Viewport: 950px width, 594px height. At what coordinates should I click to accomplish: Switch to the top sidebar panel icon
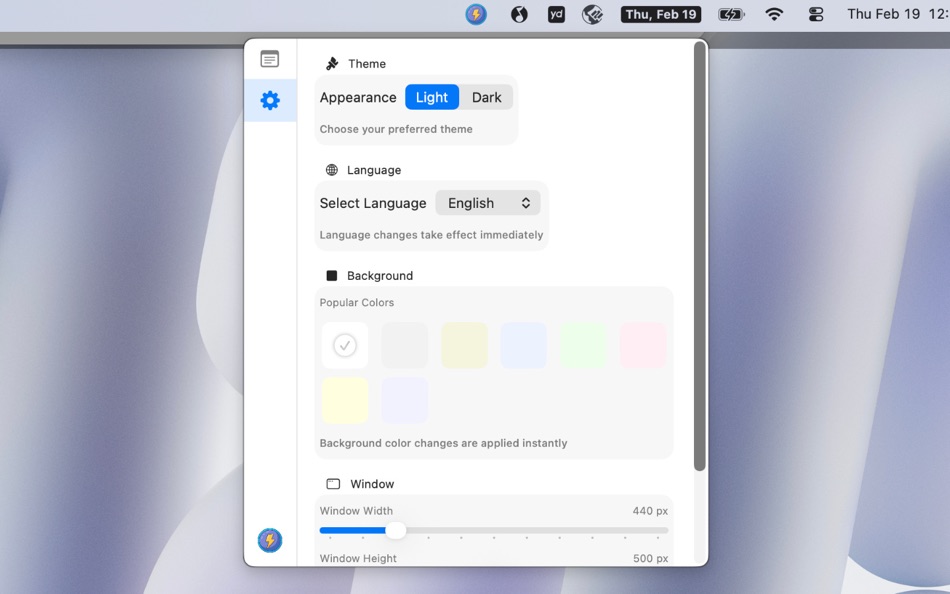pyautogui.click(x=270, y=58)
